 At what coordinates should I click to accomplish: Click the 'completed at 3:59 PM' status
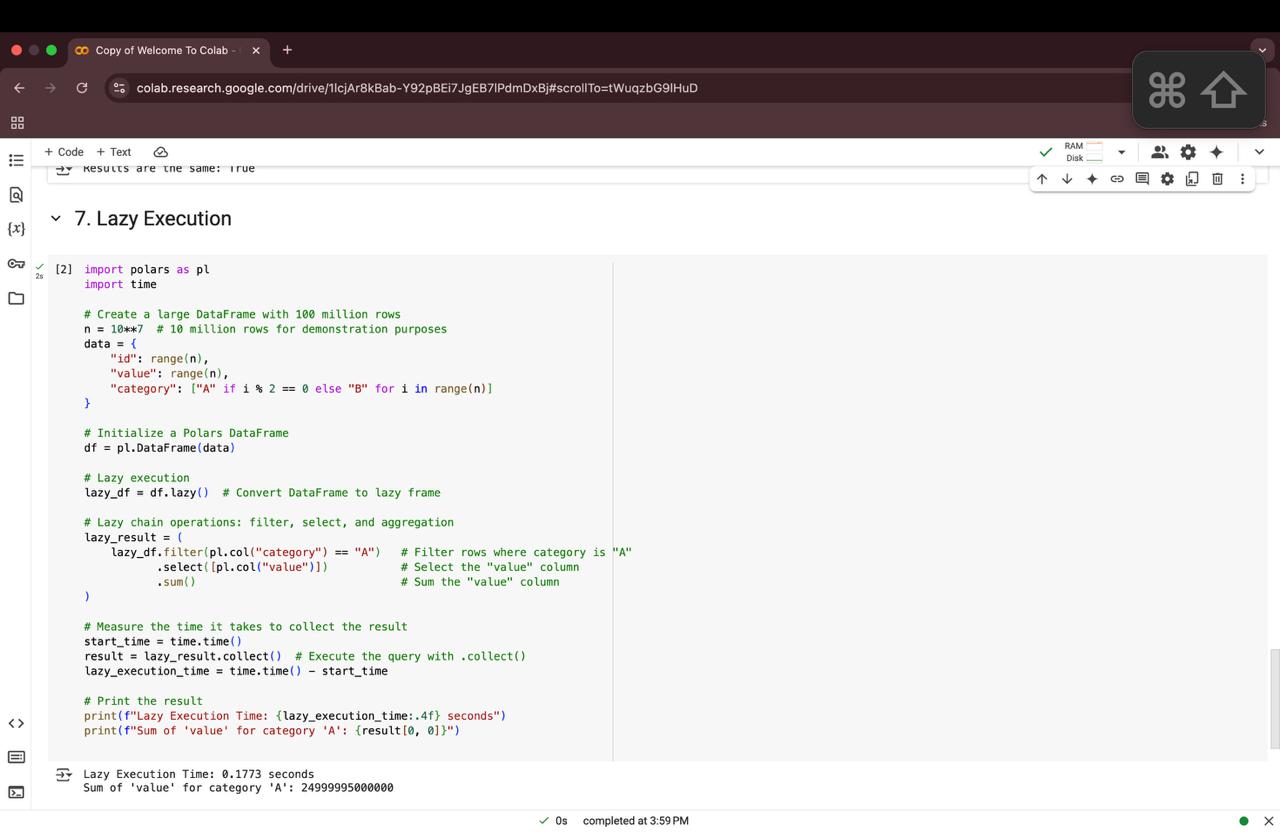coord(636,821)
